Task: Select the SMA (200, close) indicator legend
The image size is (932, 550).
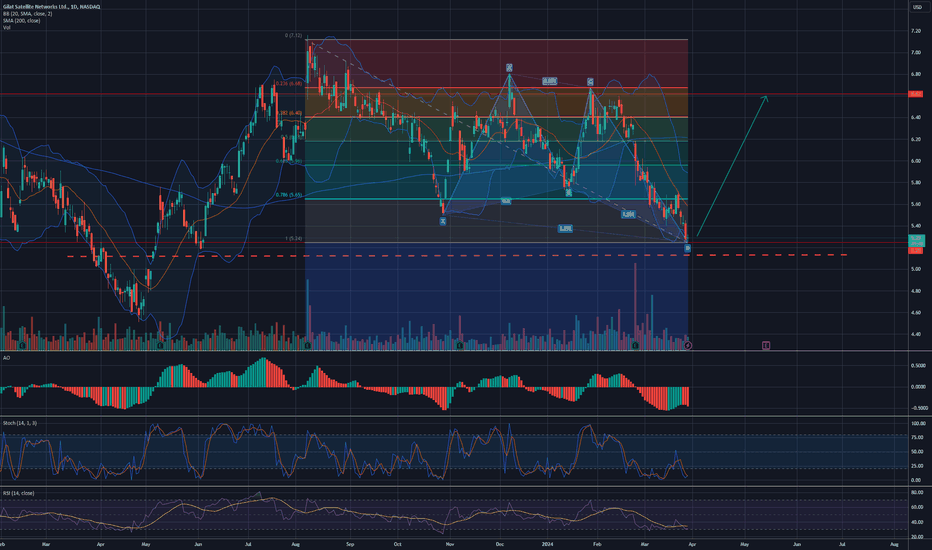Action: tap(21, 20)
